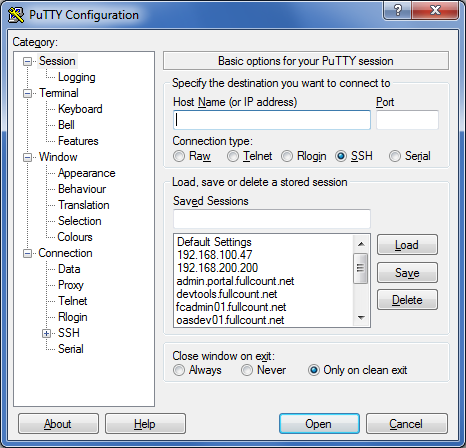
Task: Open the Behaviour category
Action: [82, 189]
